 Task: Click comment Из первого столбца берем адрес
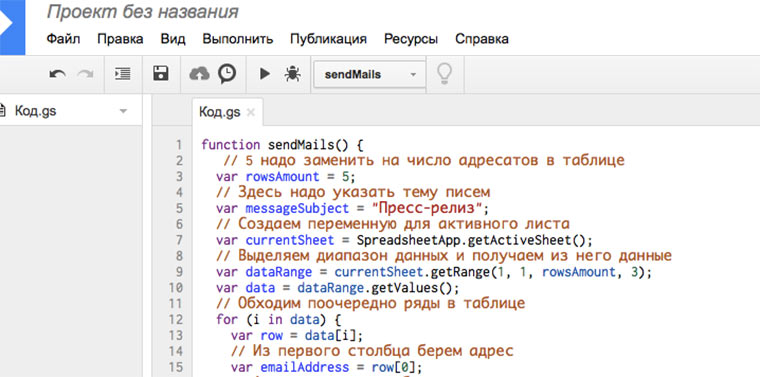click(372, 351)
